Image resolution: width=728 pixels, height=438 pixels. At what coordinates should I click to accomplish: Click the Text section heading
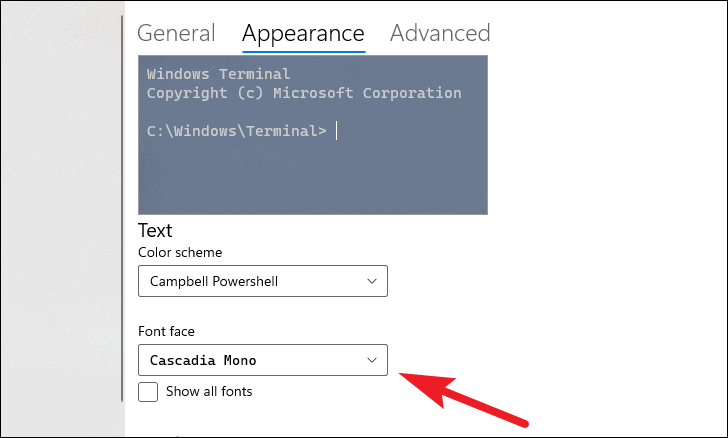[x=155, y=231]
